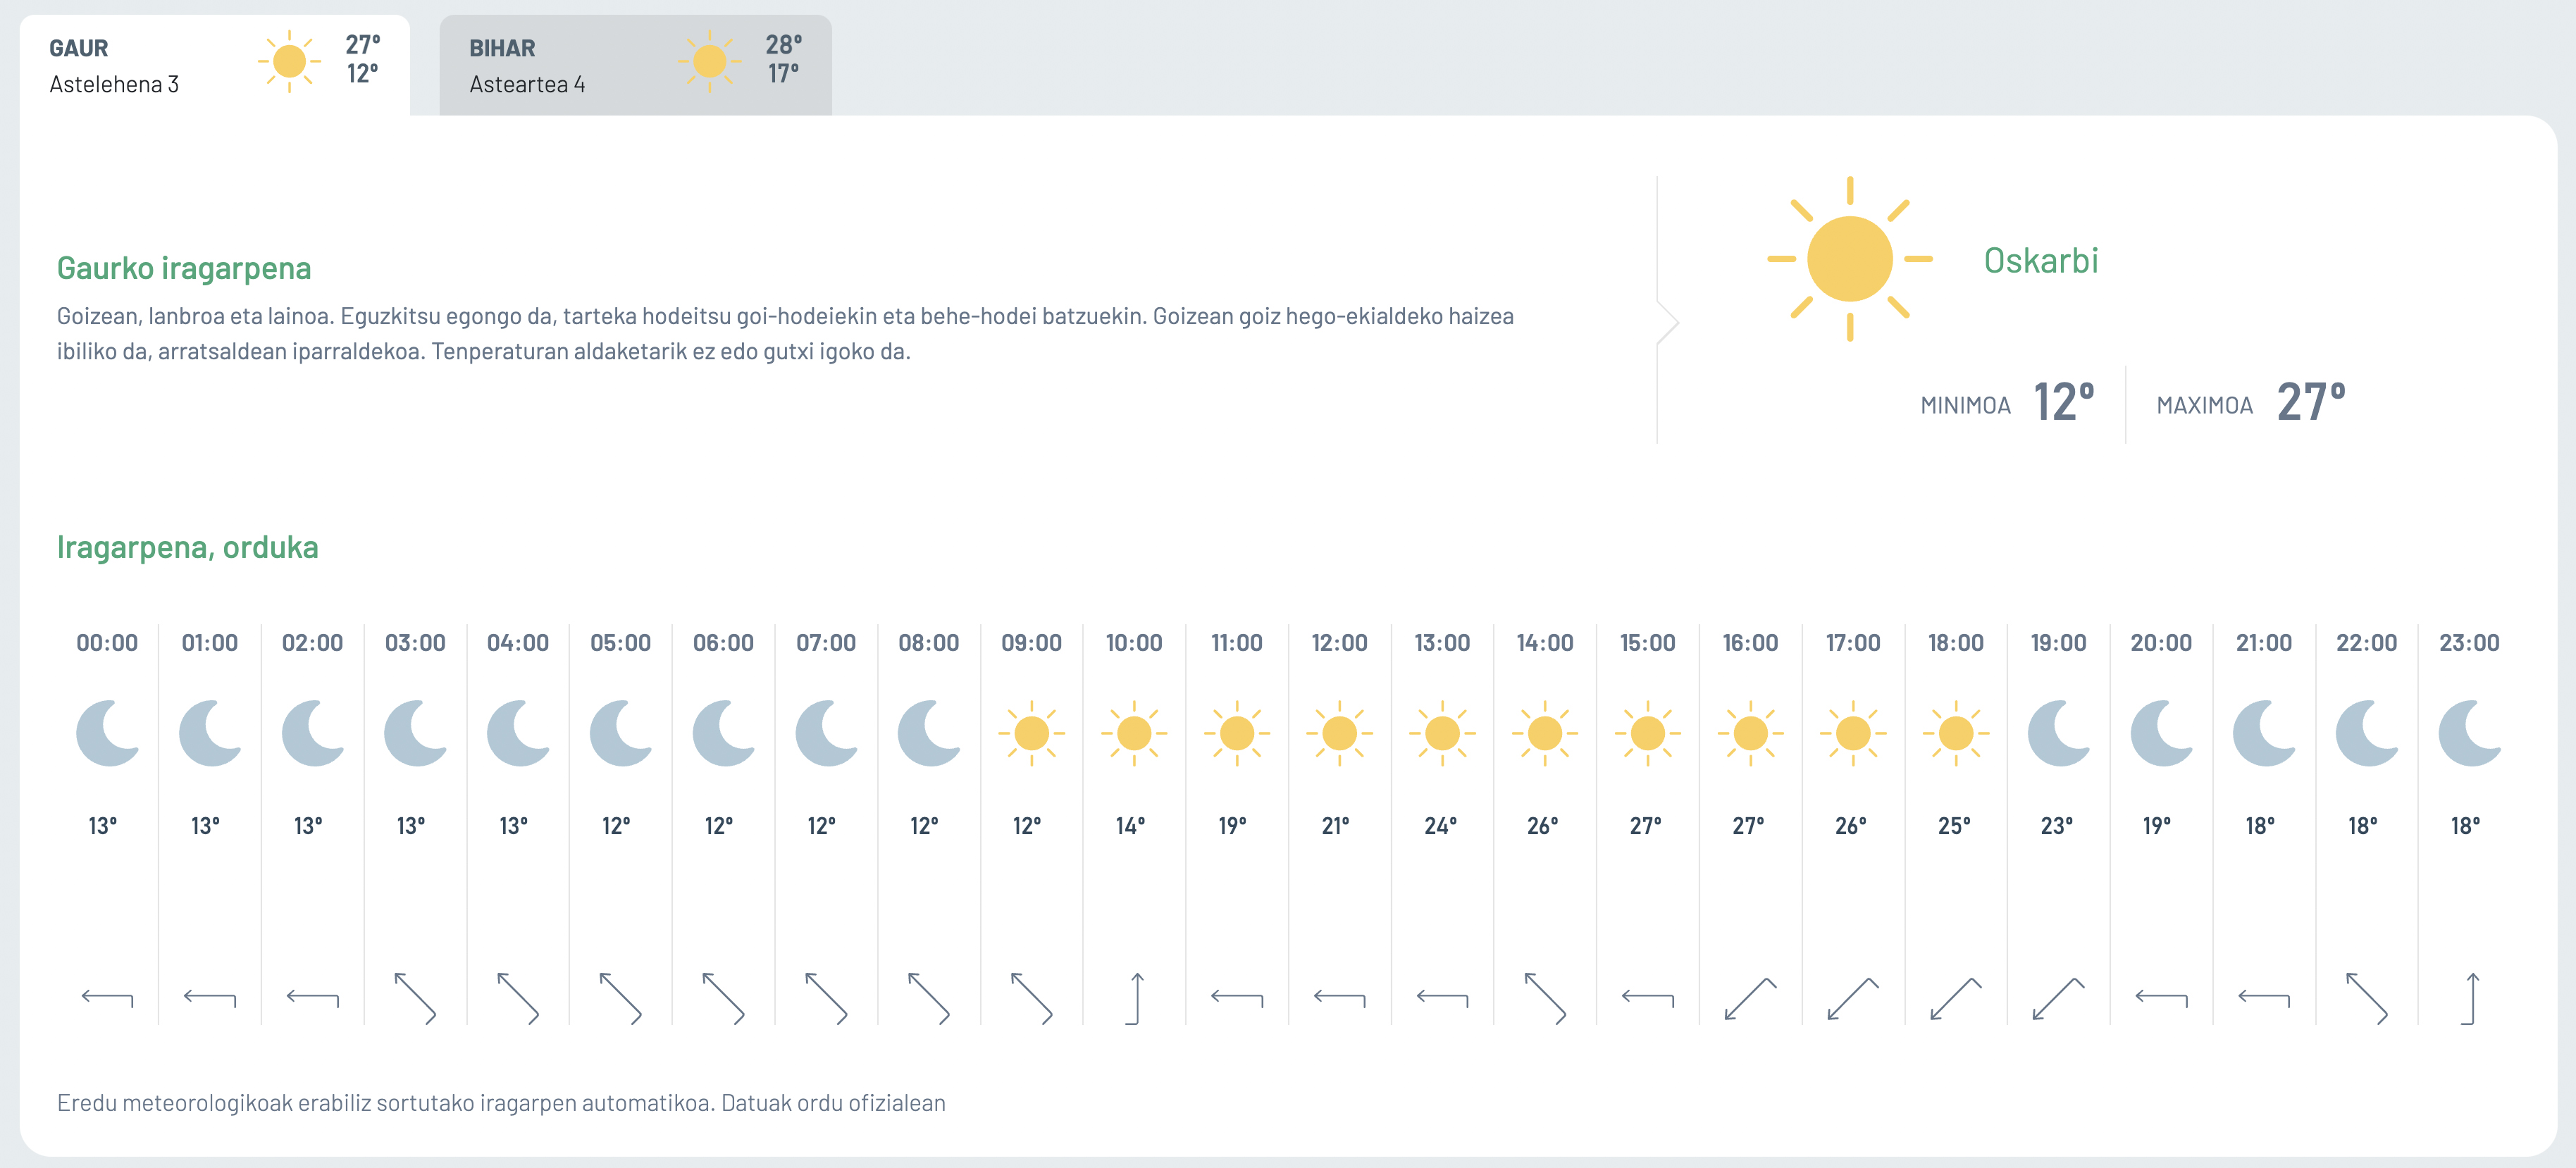Image resolution: width=2576 pixels, height=1168 pixels.
Task: Click the 22:00 hour label
Action: 2367,643
